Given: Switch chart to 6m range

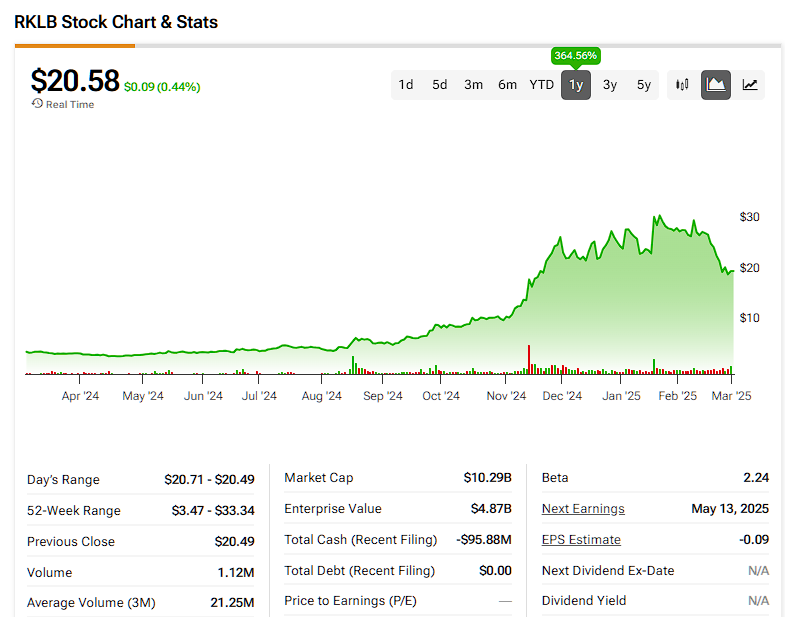Looking at the screenshot, I should click(x=507, y=85).
